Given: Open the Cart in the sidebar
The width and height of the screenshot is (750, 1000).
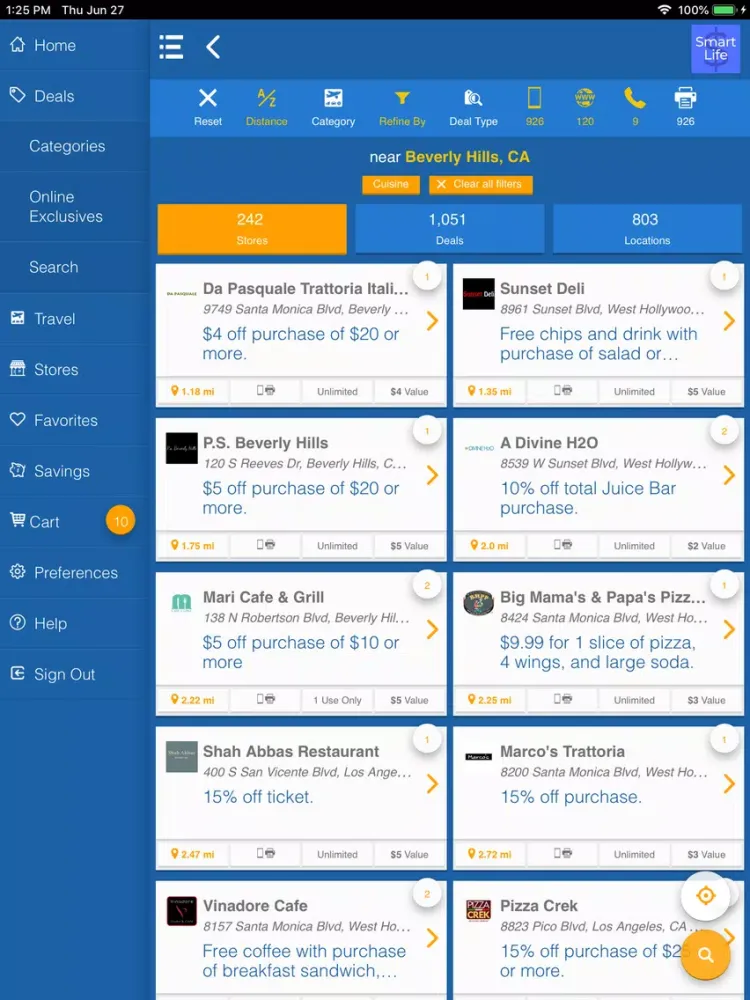Looking at the screenshot, I should [x=75, y=522].
